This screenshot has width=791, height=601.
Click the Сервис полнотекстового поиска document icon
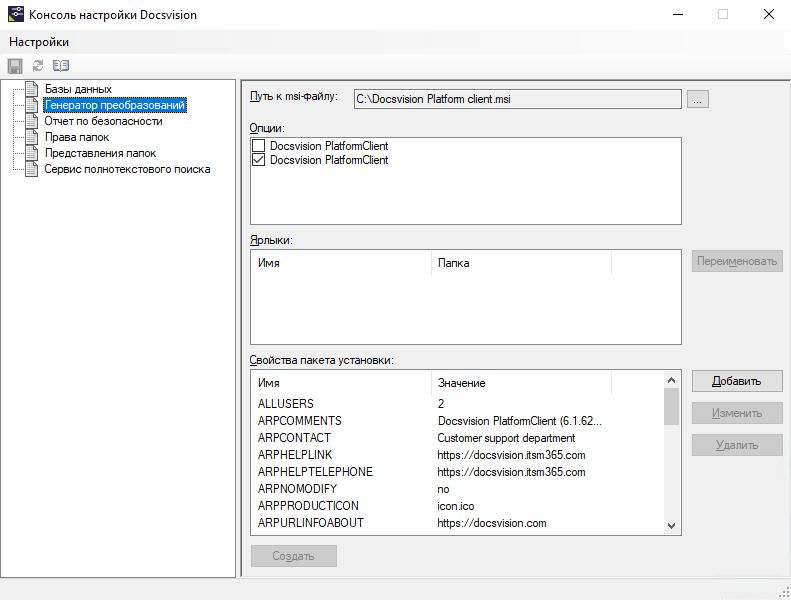tap(32, 169)
